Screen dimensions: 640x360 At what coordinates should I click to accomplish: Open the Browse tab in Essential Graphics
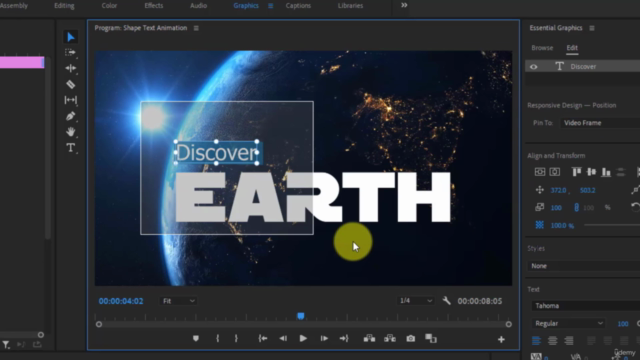[x=542, y=48]
